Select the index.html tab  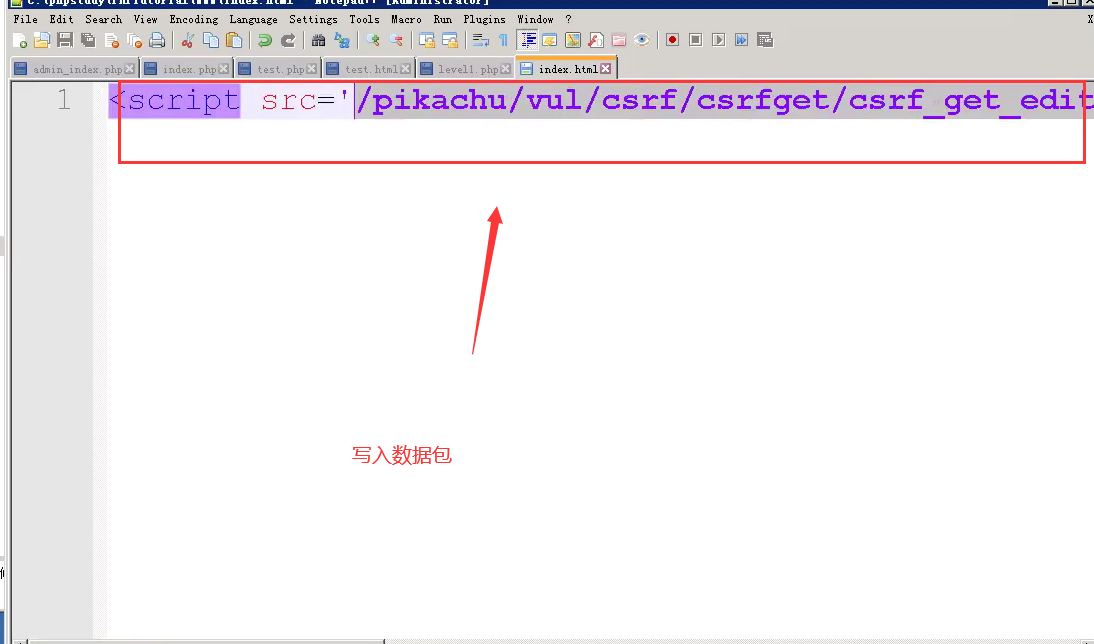(x=566, y=68)
